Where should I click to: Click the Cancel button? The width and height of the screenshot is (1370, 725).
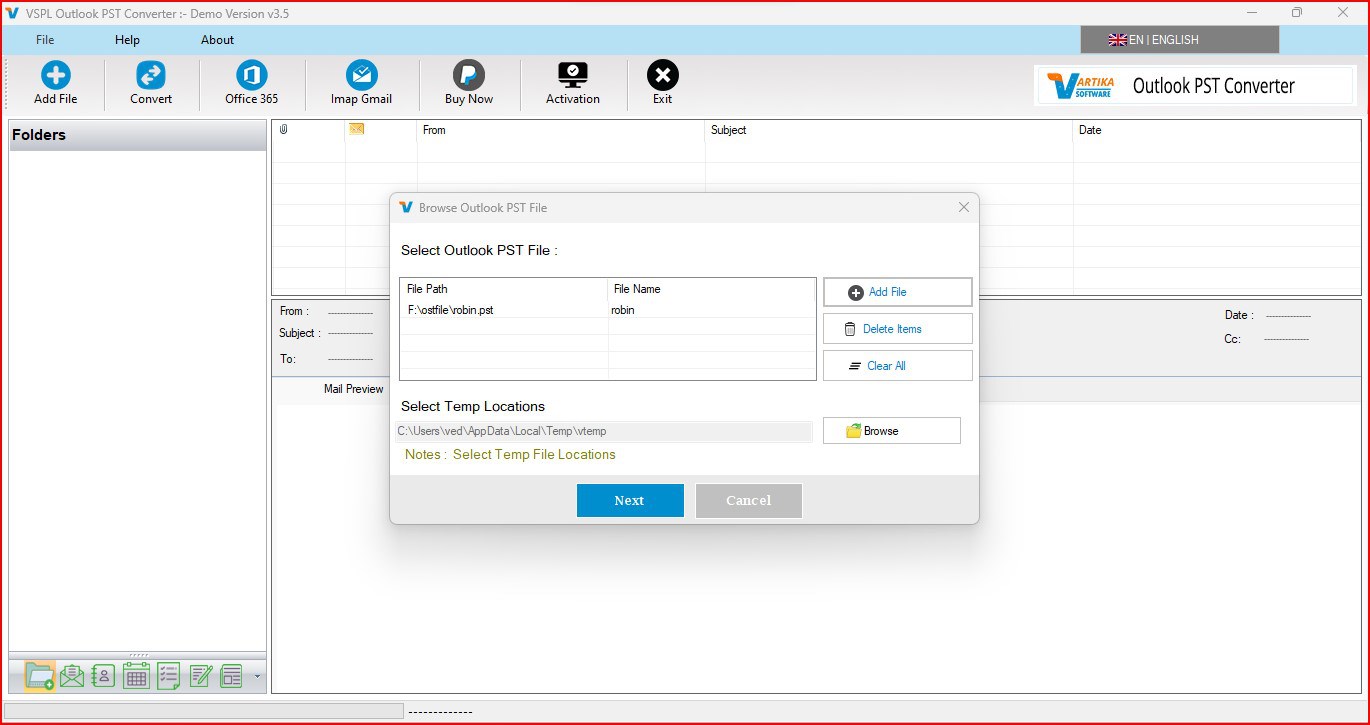(749, 501)
